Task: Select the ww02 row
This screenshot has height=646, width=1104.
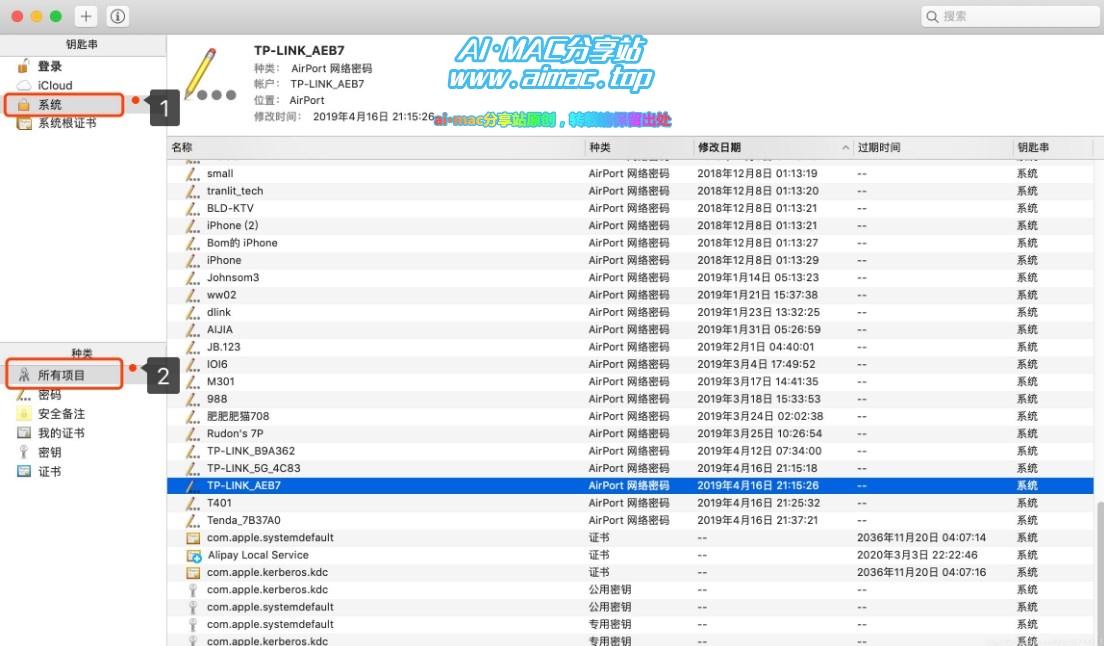Action: (x=630, y=295)
